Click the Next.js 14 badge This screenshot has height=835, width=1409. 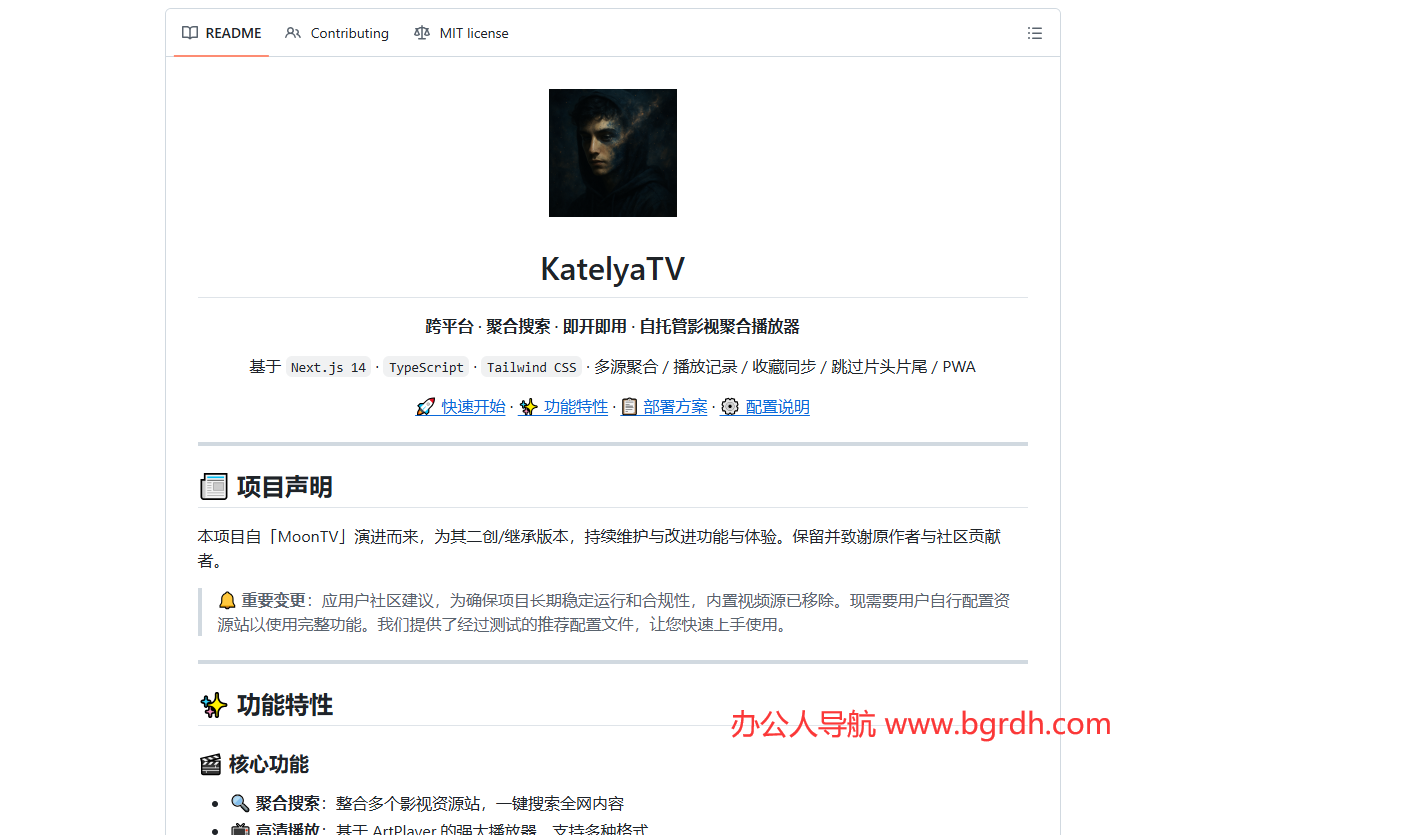point(328,366)
